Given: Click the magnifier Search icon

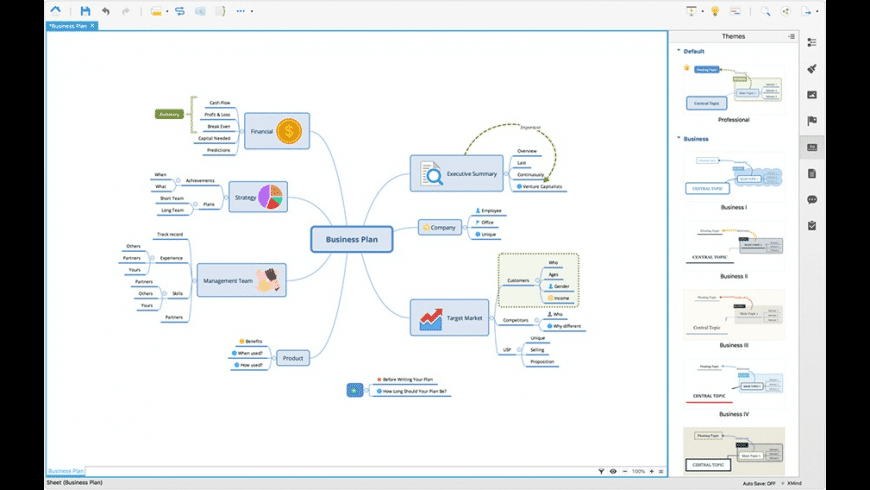Looking at the screenshot, I should (x=765, y=11).
